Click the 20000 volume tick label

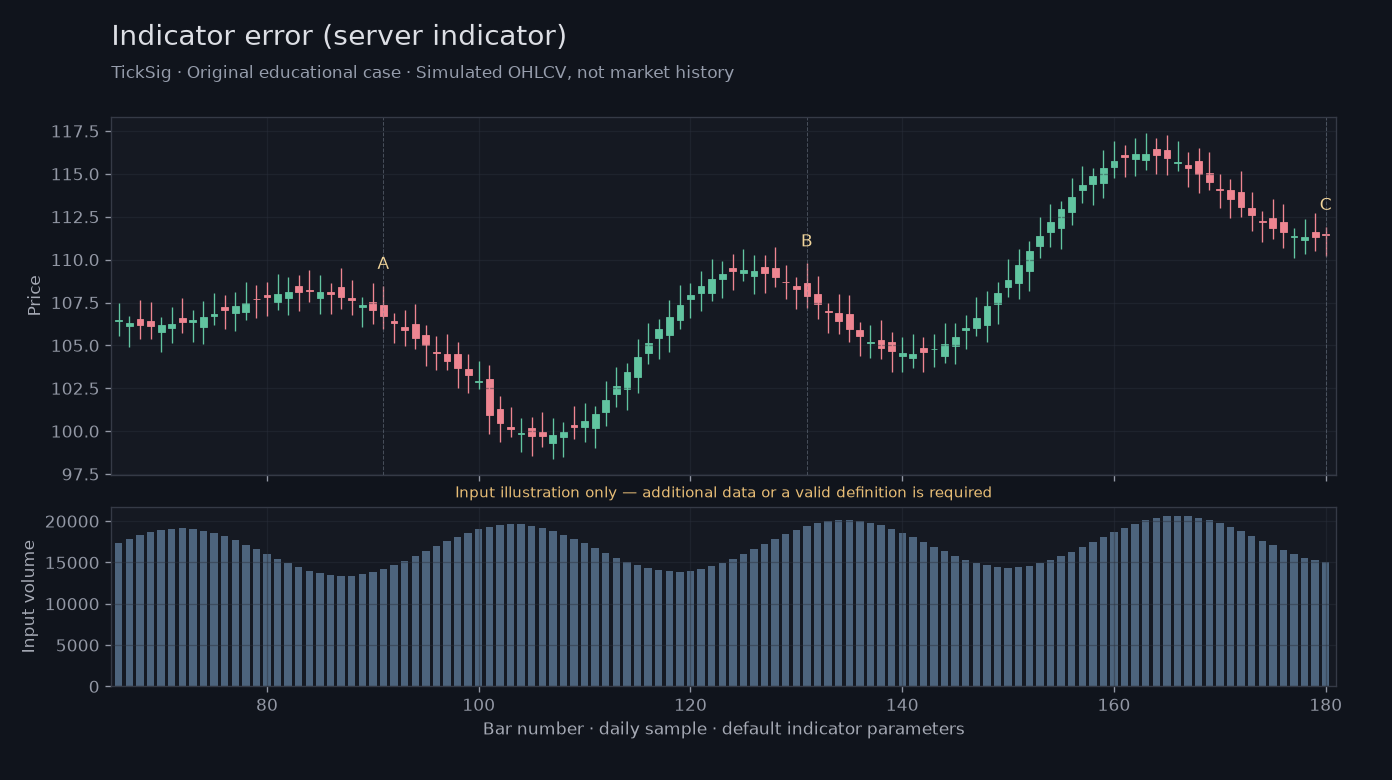tap(74, 522)
